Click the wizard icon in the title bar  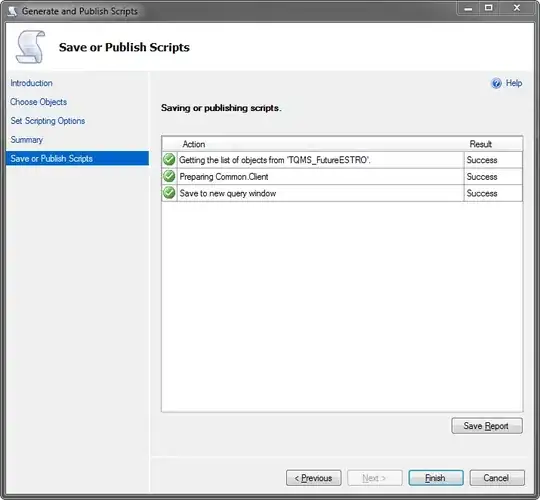coord(12,11)
